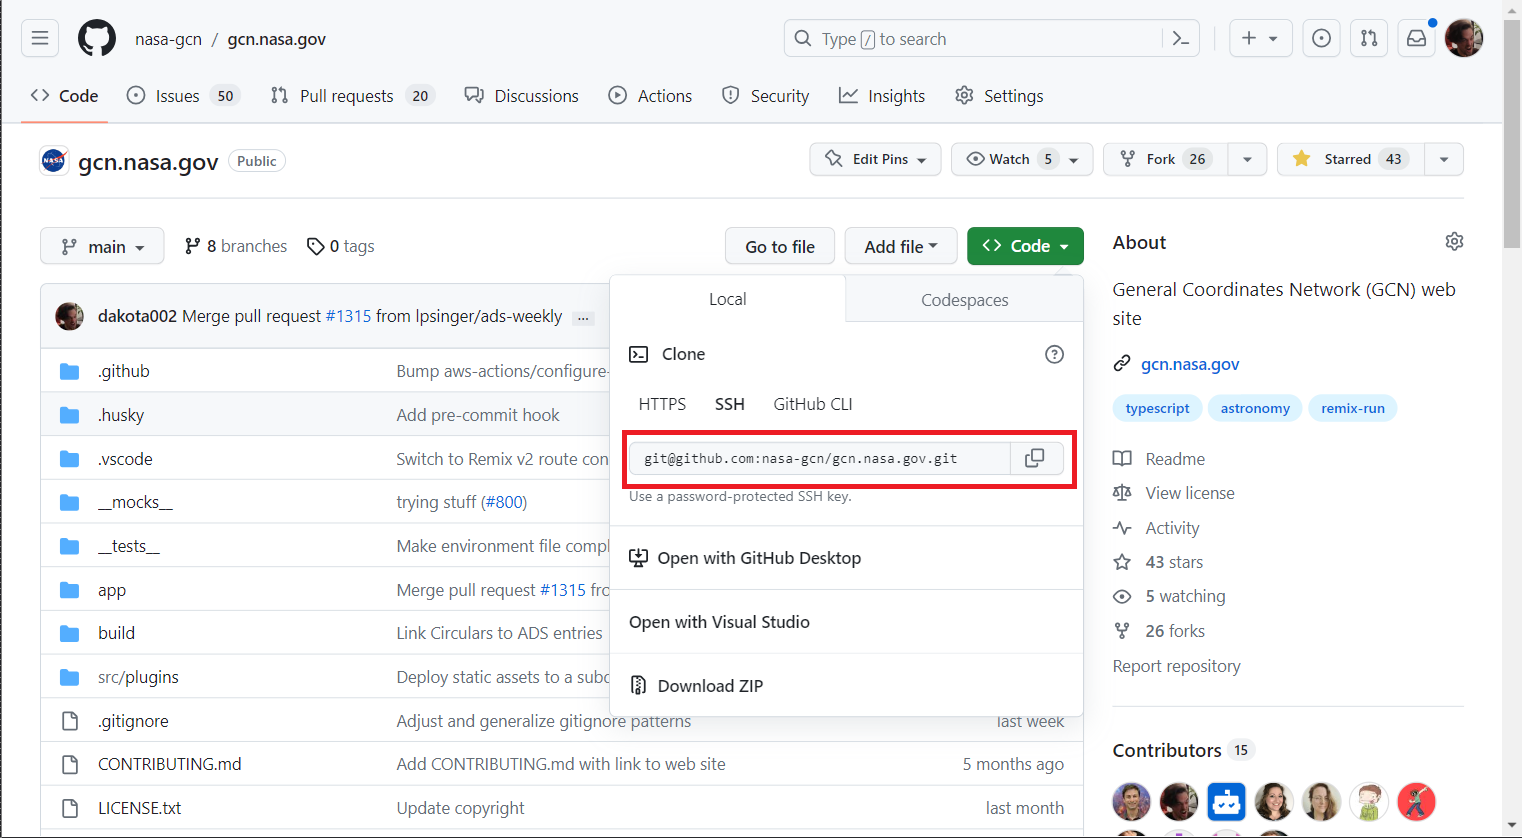Open the .gitignore file
The height and width of the screenshot is (838, 1522).
pyautogui.click(x=133, y=721)
